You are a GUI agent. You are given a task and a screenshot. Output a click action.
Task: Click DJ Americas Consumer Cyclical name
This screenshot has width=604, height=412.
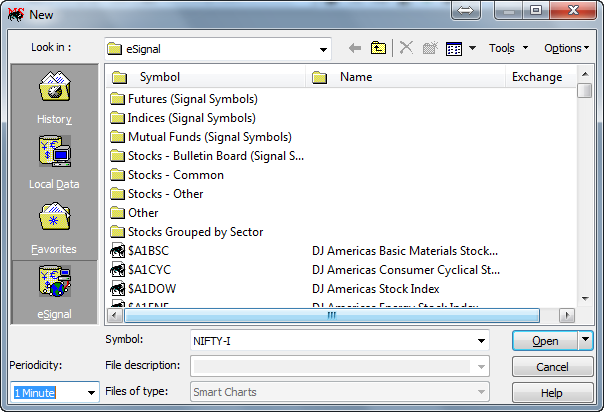406,270
